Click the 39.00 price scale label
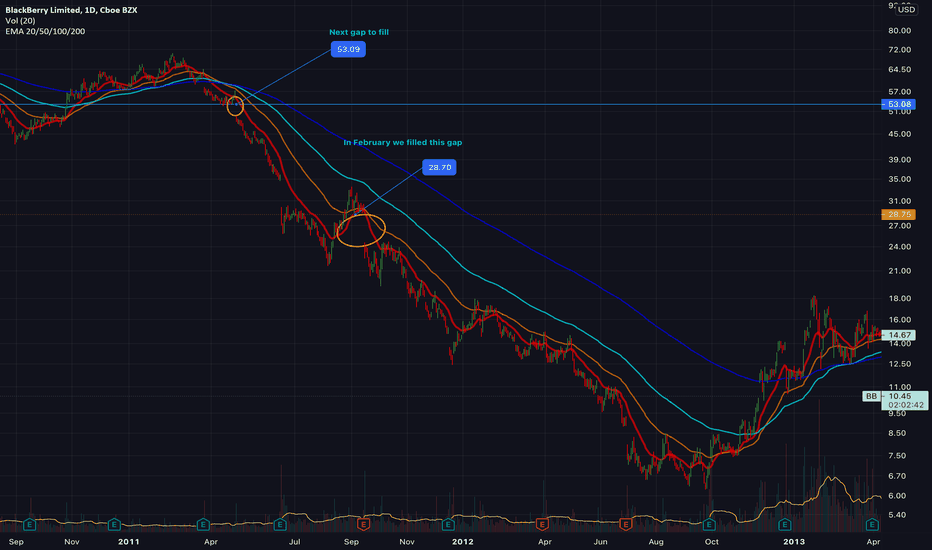Screen dimensions: 932x550 (899, 159)
